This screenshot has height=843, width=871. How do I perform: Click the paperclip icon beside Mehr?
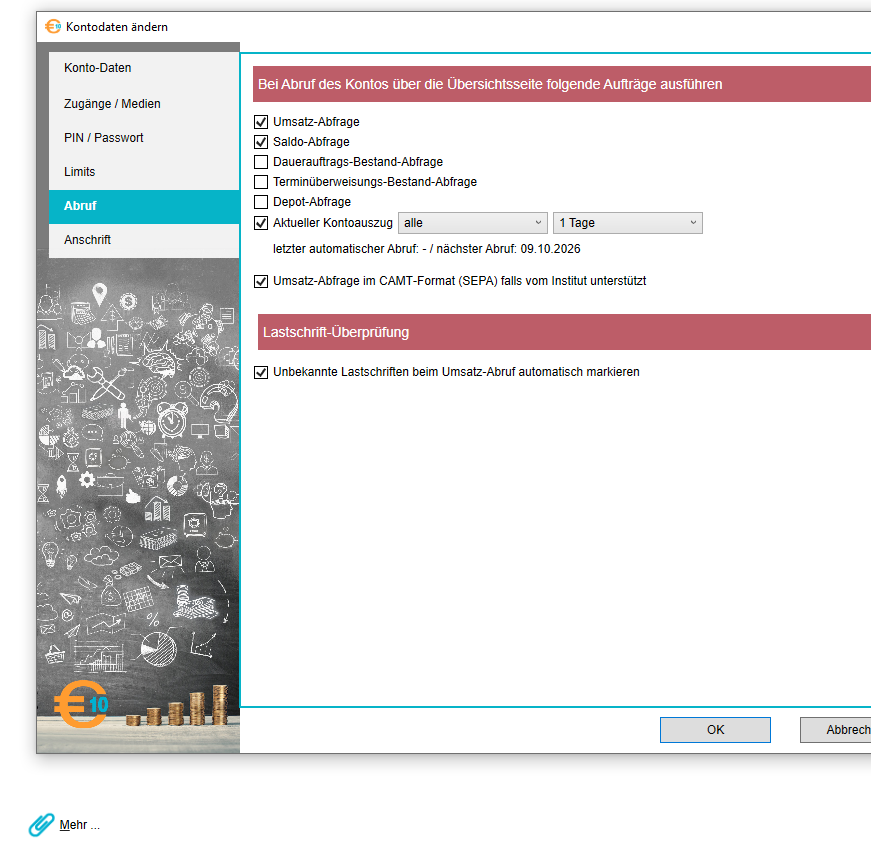(41, 825)
